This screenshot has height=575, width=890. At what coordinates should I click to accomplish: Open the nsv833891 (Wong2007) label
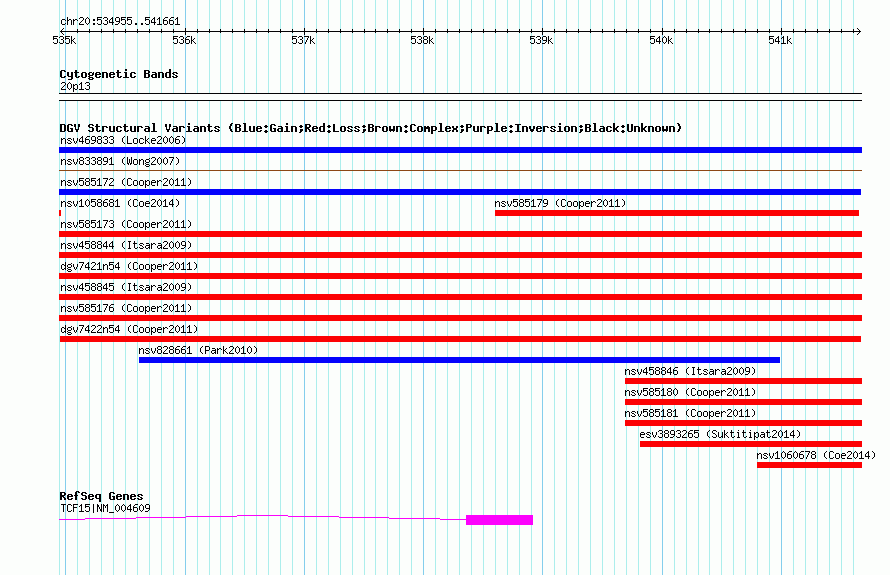120,161
